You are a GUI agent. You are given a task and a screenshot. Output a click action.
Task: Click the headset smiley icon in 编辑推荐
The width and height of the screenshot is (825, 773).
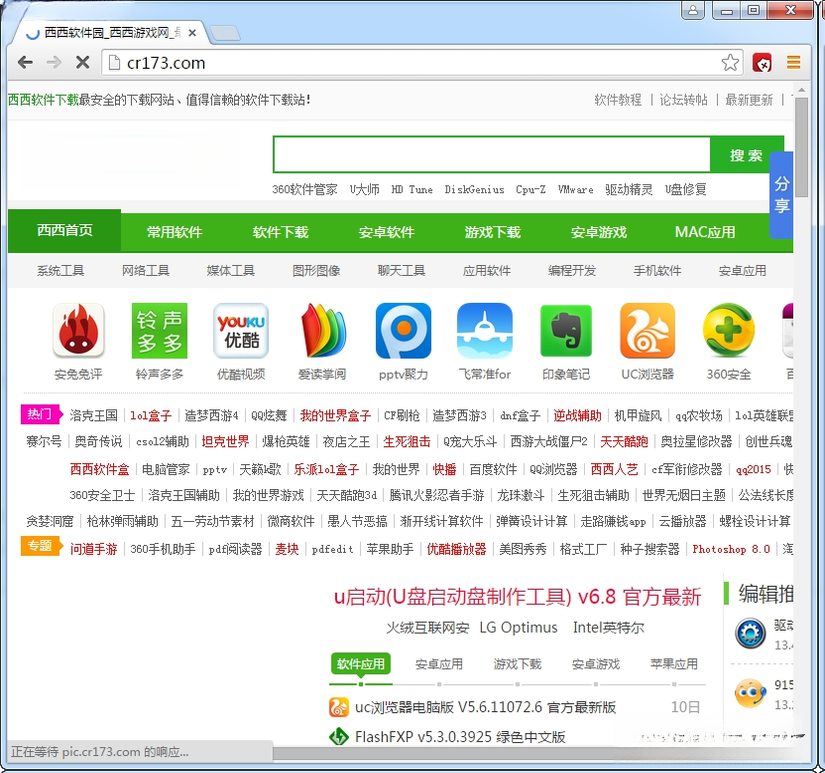pos(750,693)
